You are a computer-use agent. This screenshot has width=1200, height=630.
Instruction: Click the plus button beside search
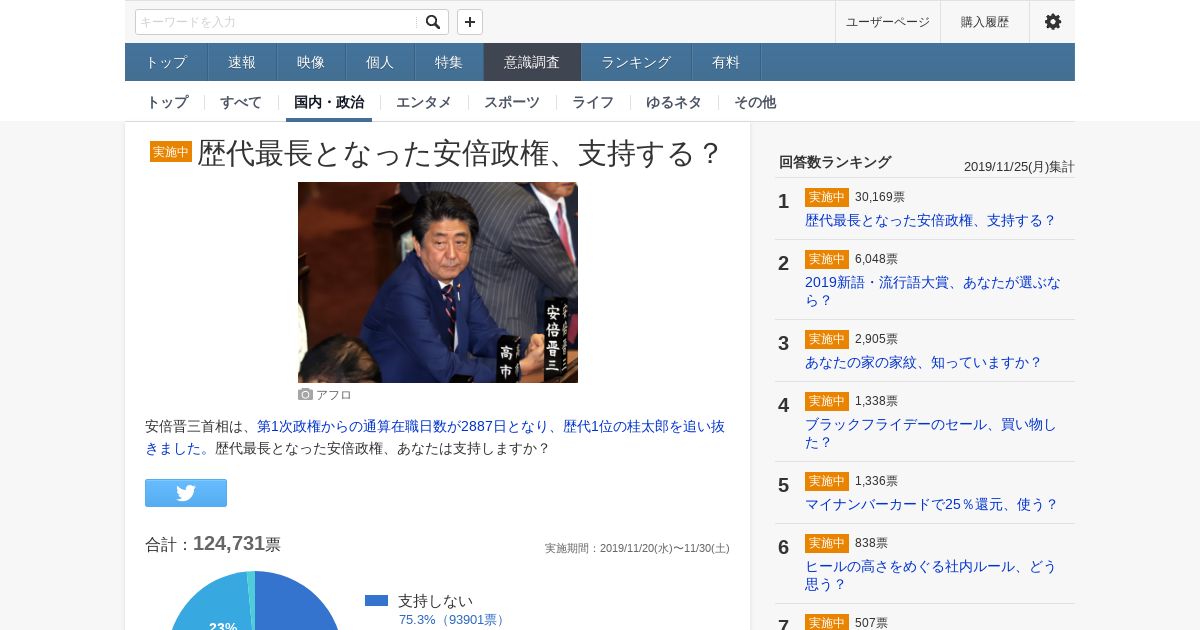pyautogui.click(x=470, y=22)
